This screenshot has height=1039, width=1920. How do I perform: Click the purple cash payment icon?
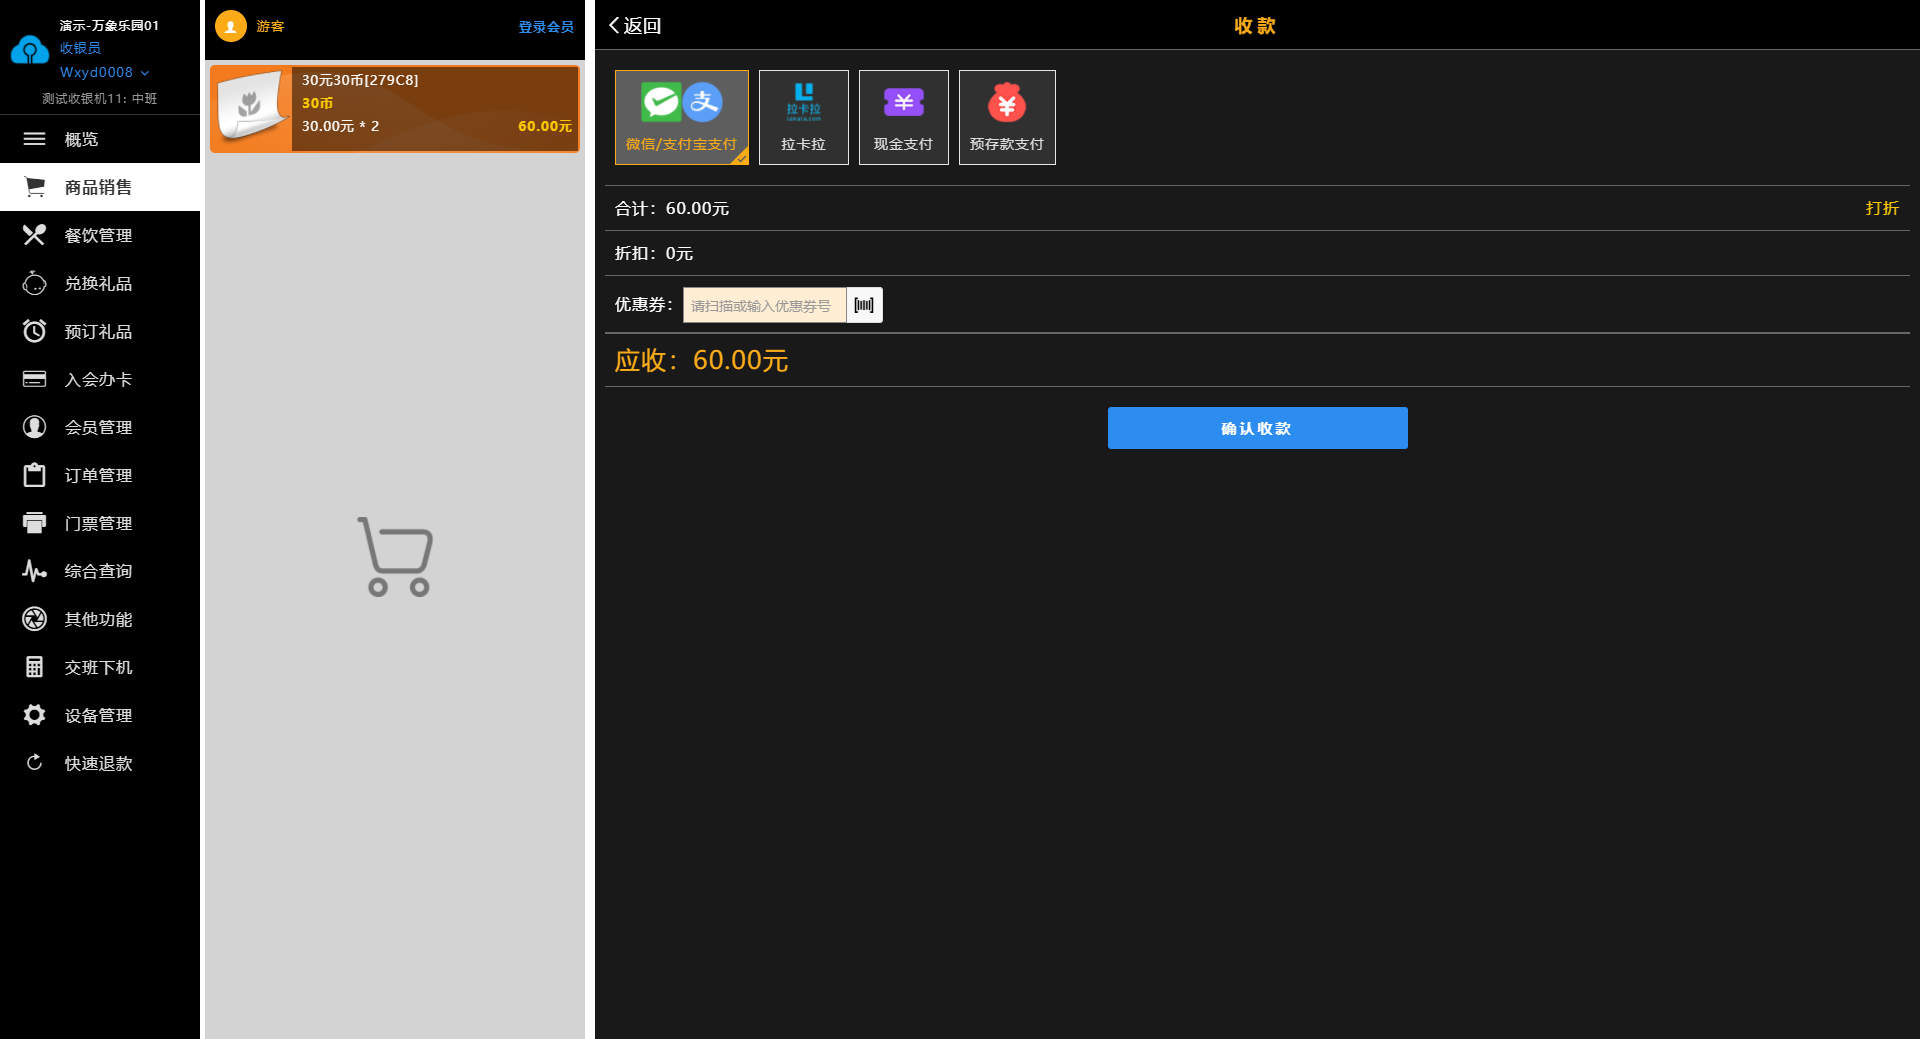[x=904, y=102]
